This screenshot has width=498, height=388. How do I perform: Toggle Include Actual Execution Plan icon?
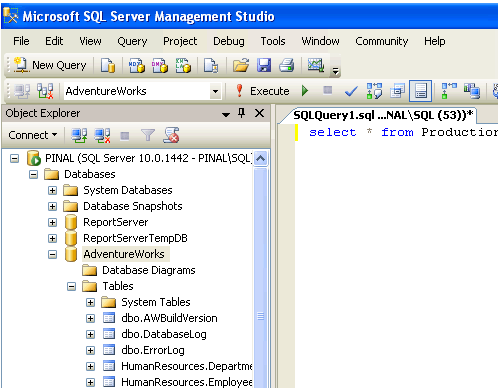click(449, 91)
